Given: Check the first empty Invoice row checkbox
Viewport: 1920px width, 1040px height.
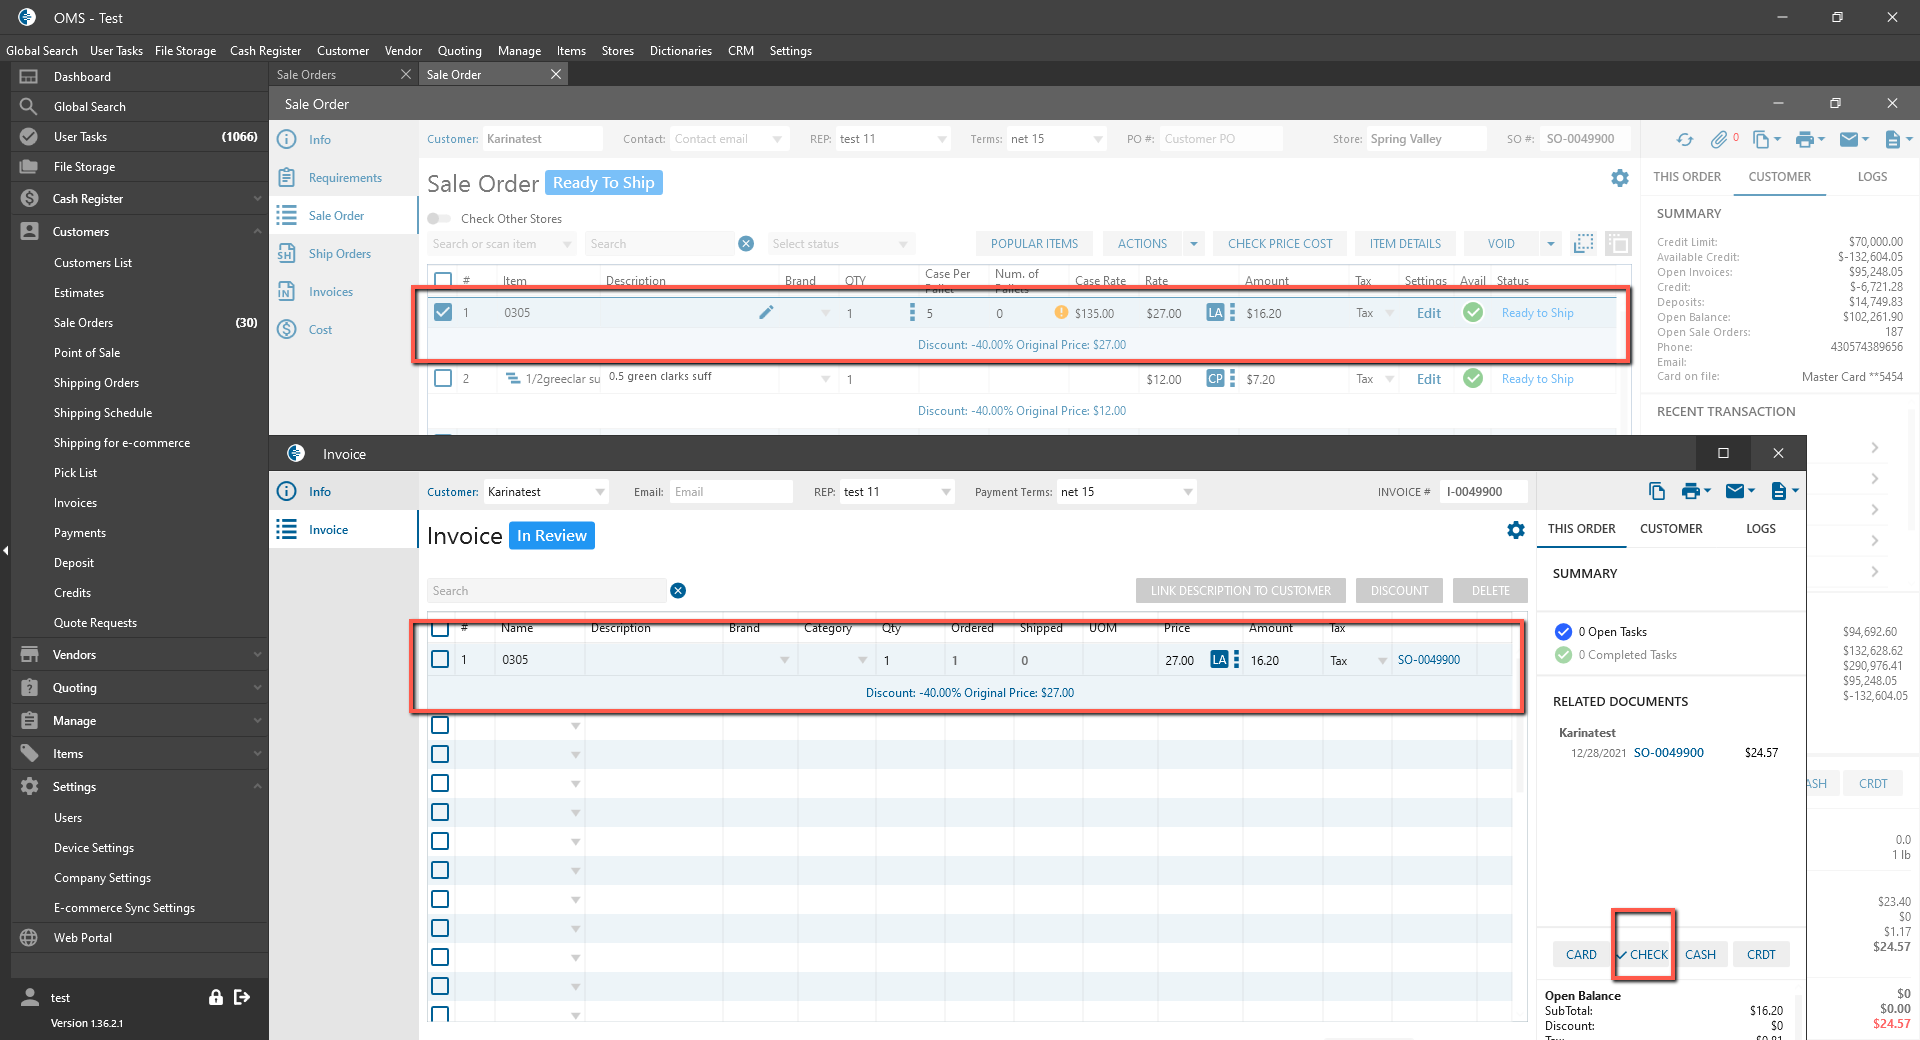Looking at the screenshot, I should click(x=440, y=725).
